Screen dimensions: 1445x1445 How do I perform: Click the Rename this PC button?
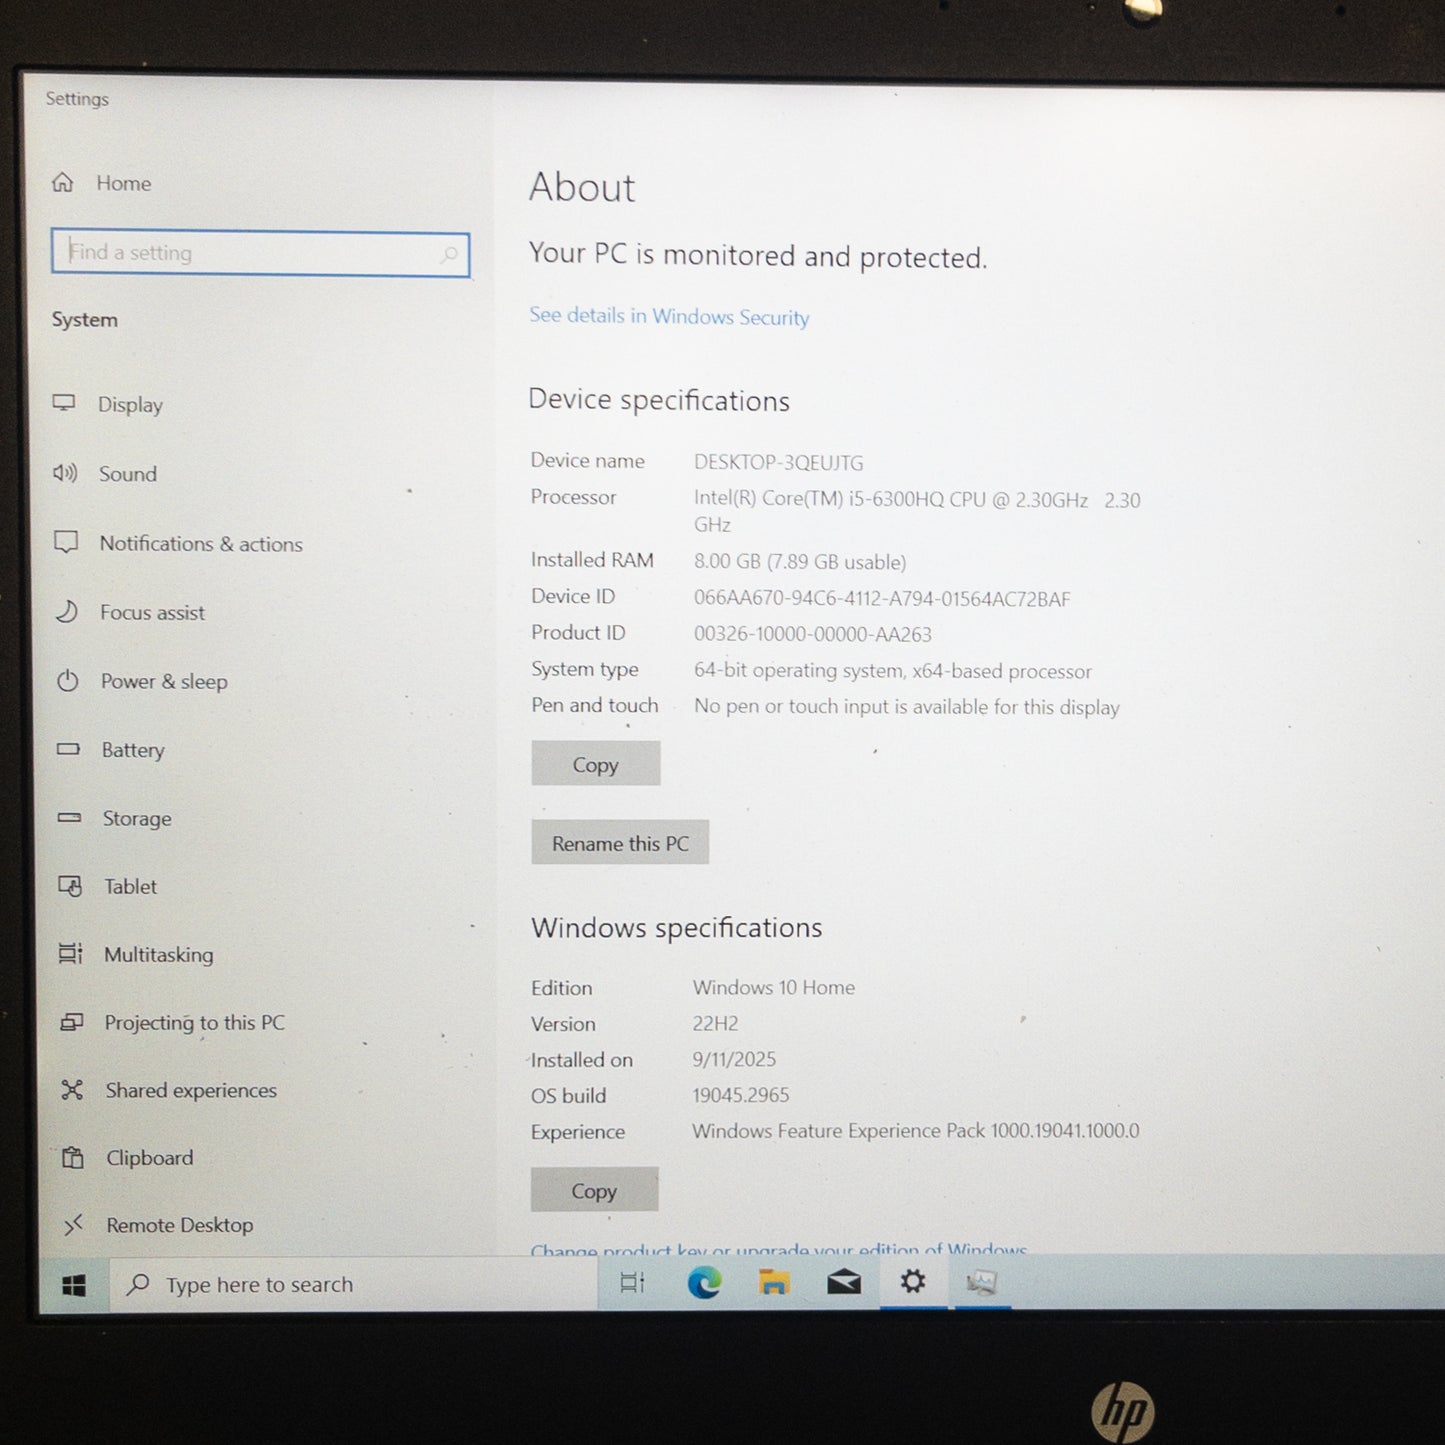point(620,843)
